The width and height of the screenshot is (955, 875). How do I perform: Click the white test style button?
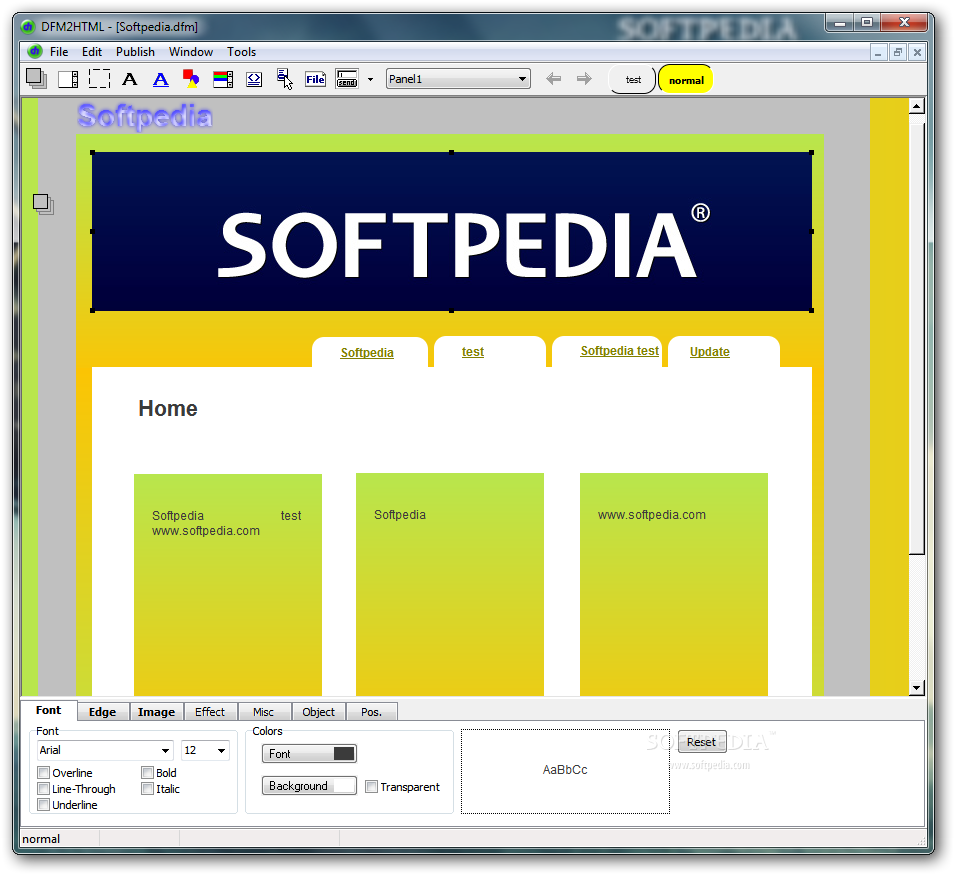(633, 80)
